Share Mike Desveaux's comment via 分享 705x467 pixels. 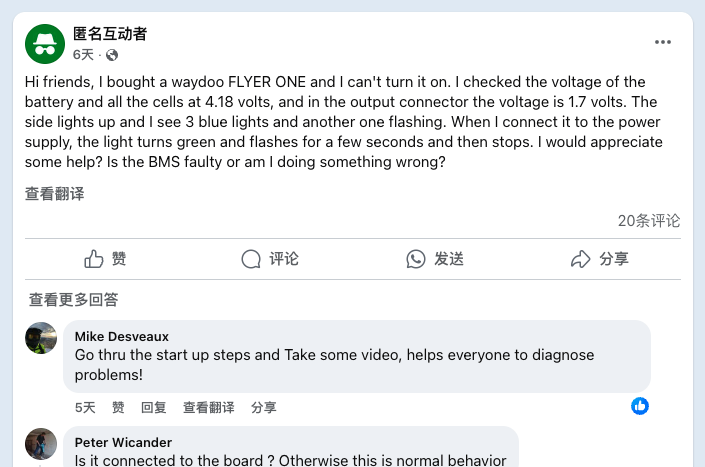pyautogui.click(x=263, y=408)
